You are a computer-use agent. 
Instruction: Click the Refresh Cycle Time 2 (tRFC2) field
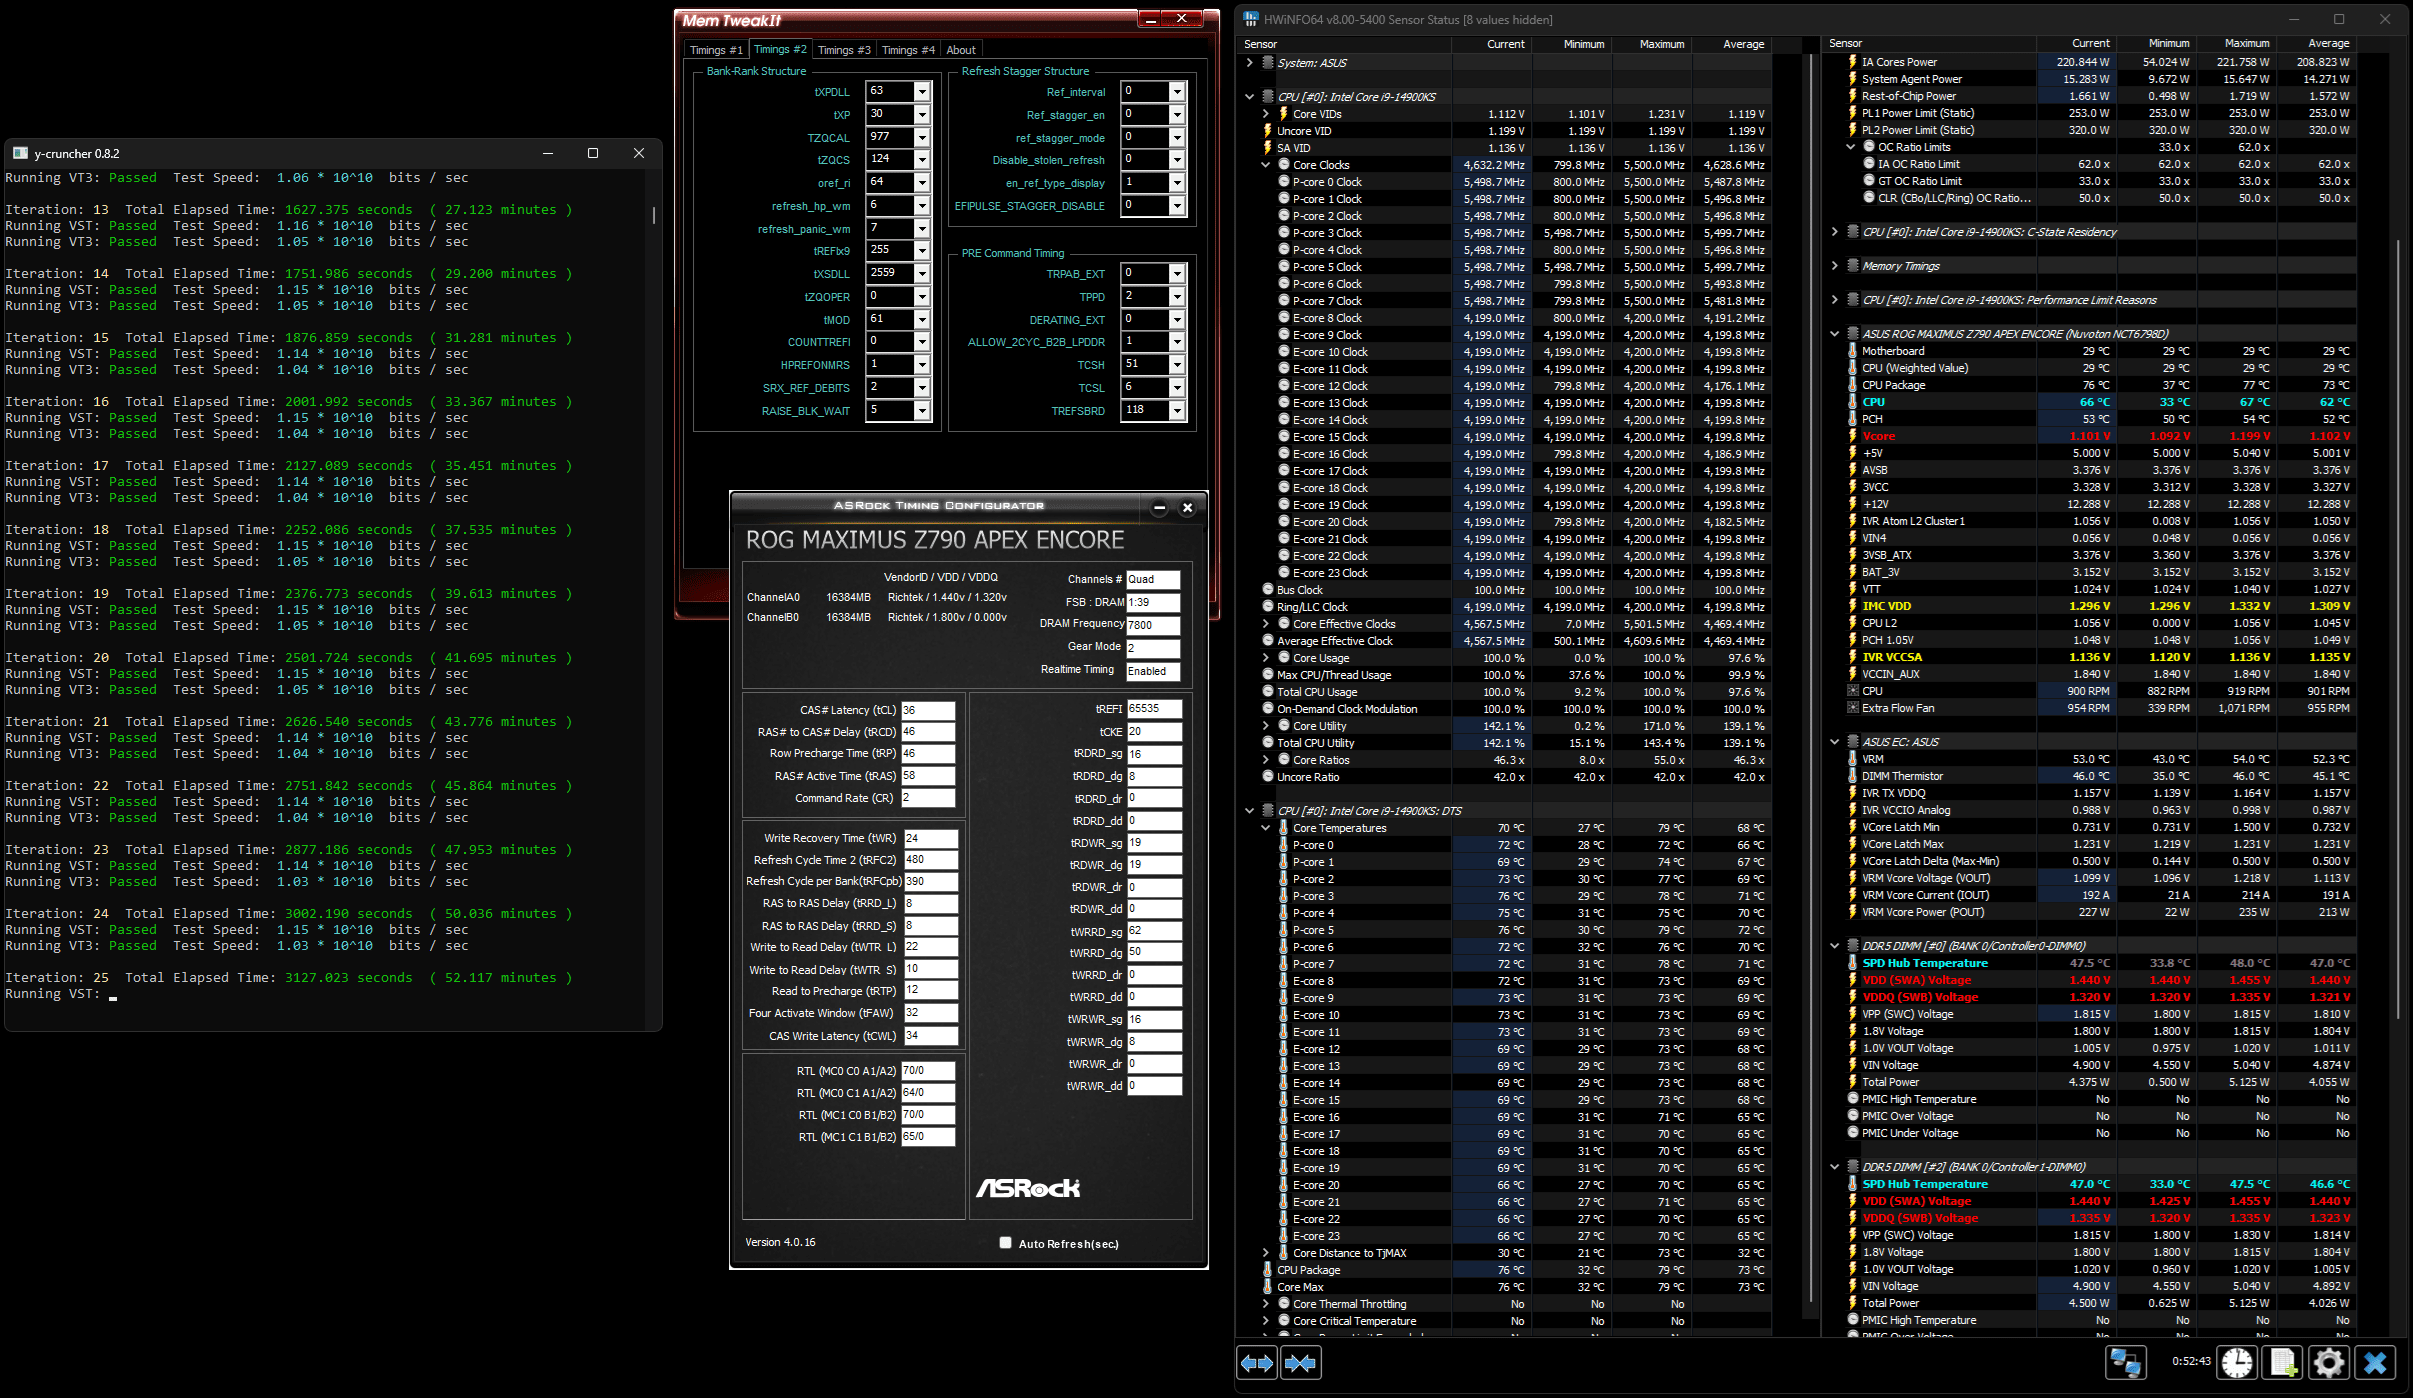931,860
